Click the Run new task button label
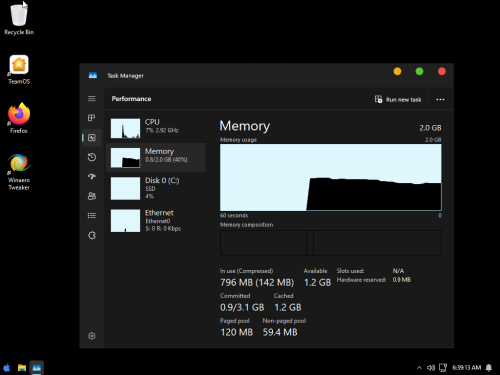Viewport: 500px width, 375px height. click(403, 100)
